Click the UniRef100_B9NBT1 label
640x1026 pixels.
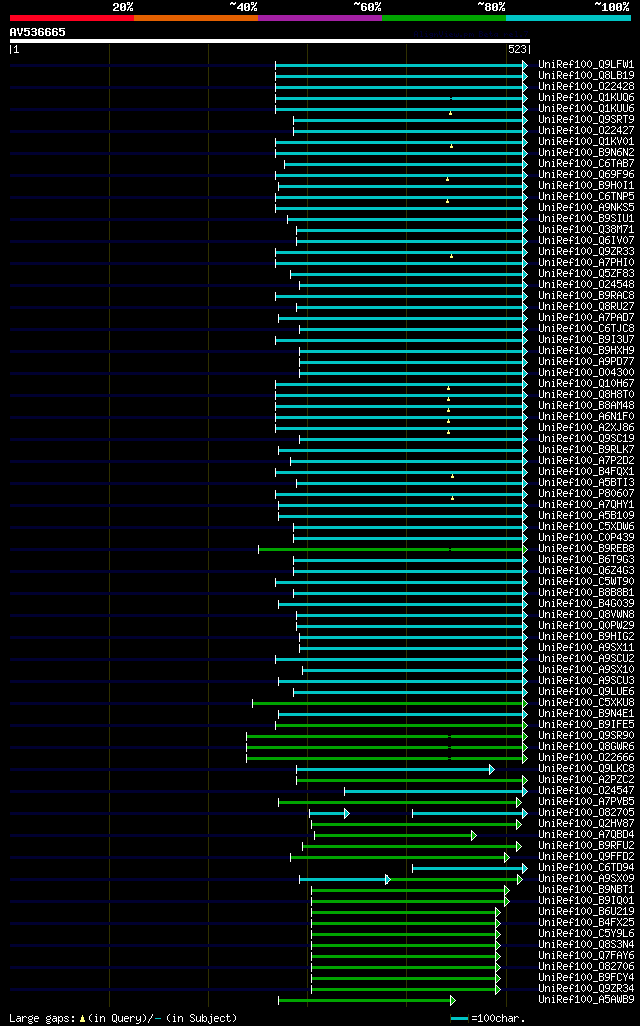(586, 889)
